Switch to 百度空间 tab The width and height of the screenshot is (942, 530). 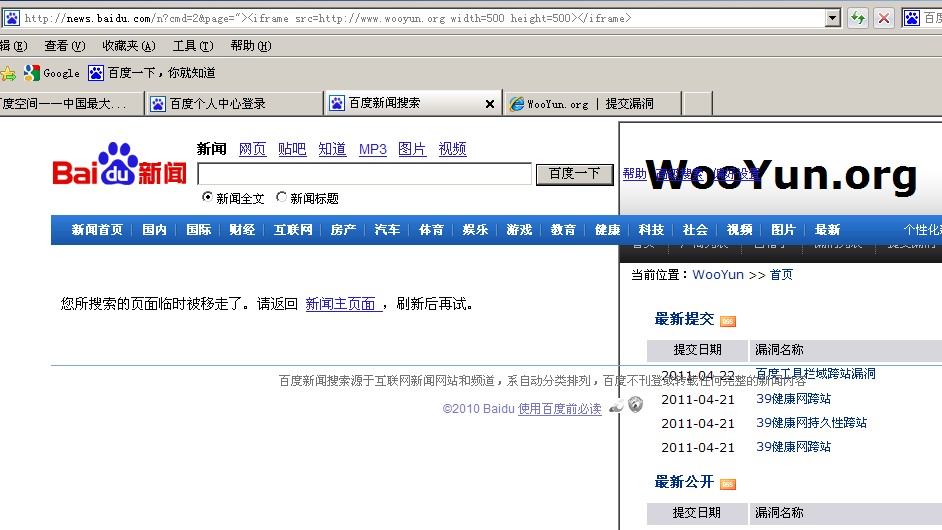pos(71,103)
